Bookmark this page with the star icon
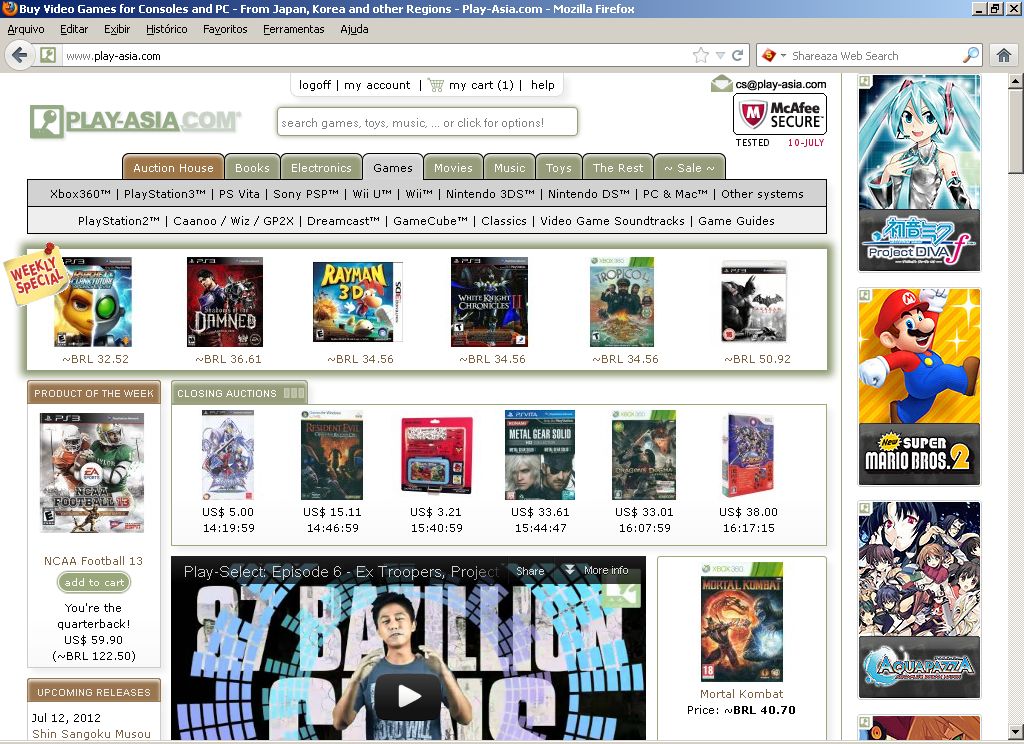The height and width of the screenshot is (744, 1024). coord(701,56)
